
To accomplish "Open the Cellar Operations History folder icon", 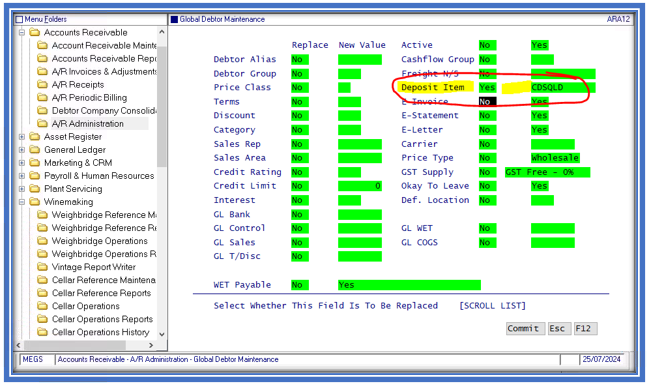I will [42, 332].
